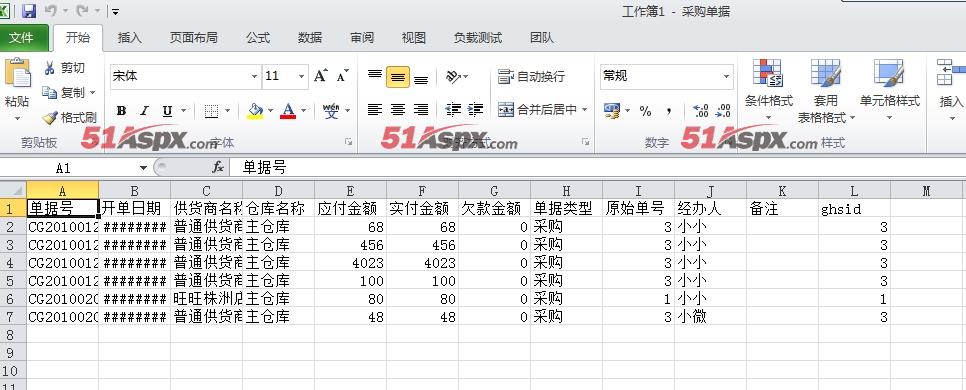Screen dimensions: 966x390
Task: Toggle middle vertical alignment
Action: coord(398,77)
